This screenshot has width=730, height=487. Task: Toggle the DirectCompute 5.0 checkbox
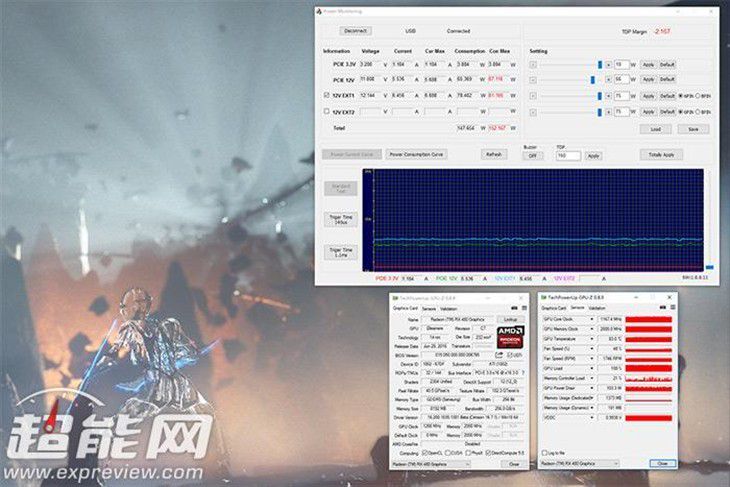click(x=488, y=453)
